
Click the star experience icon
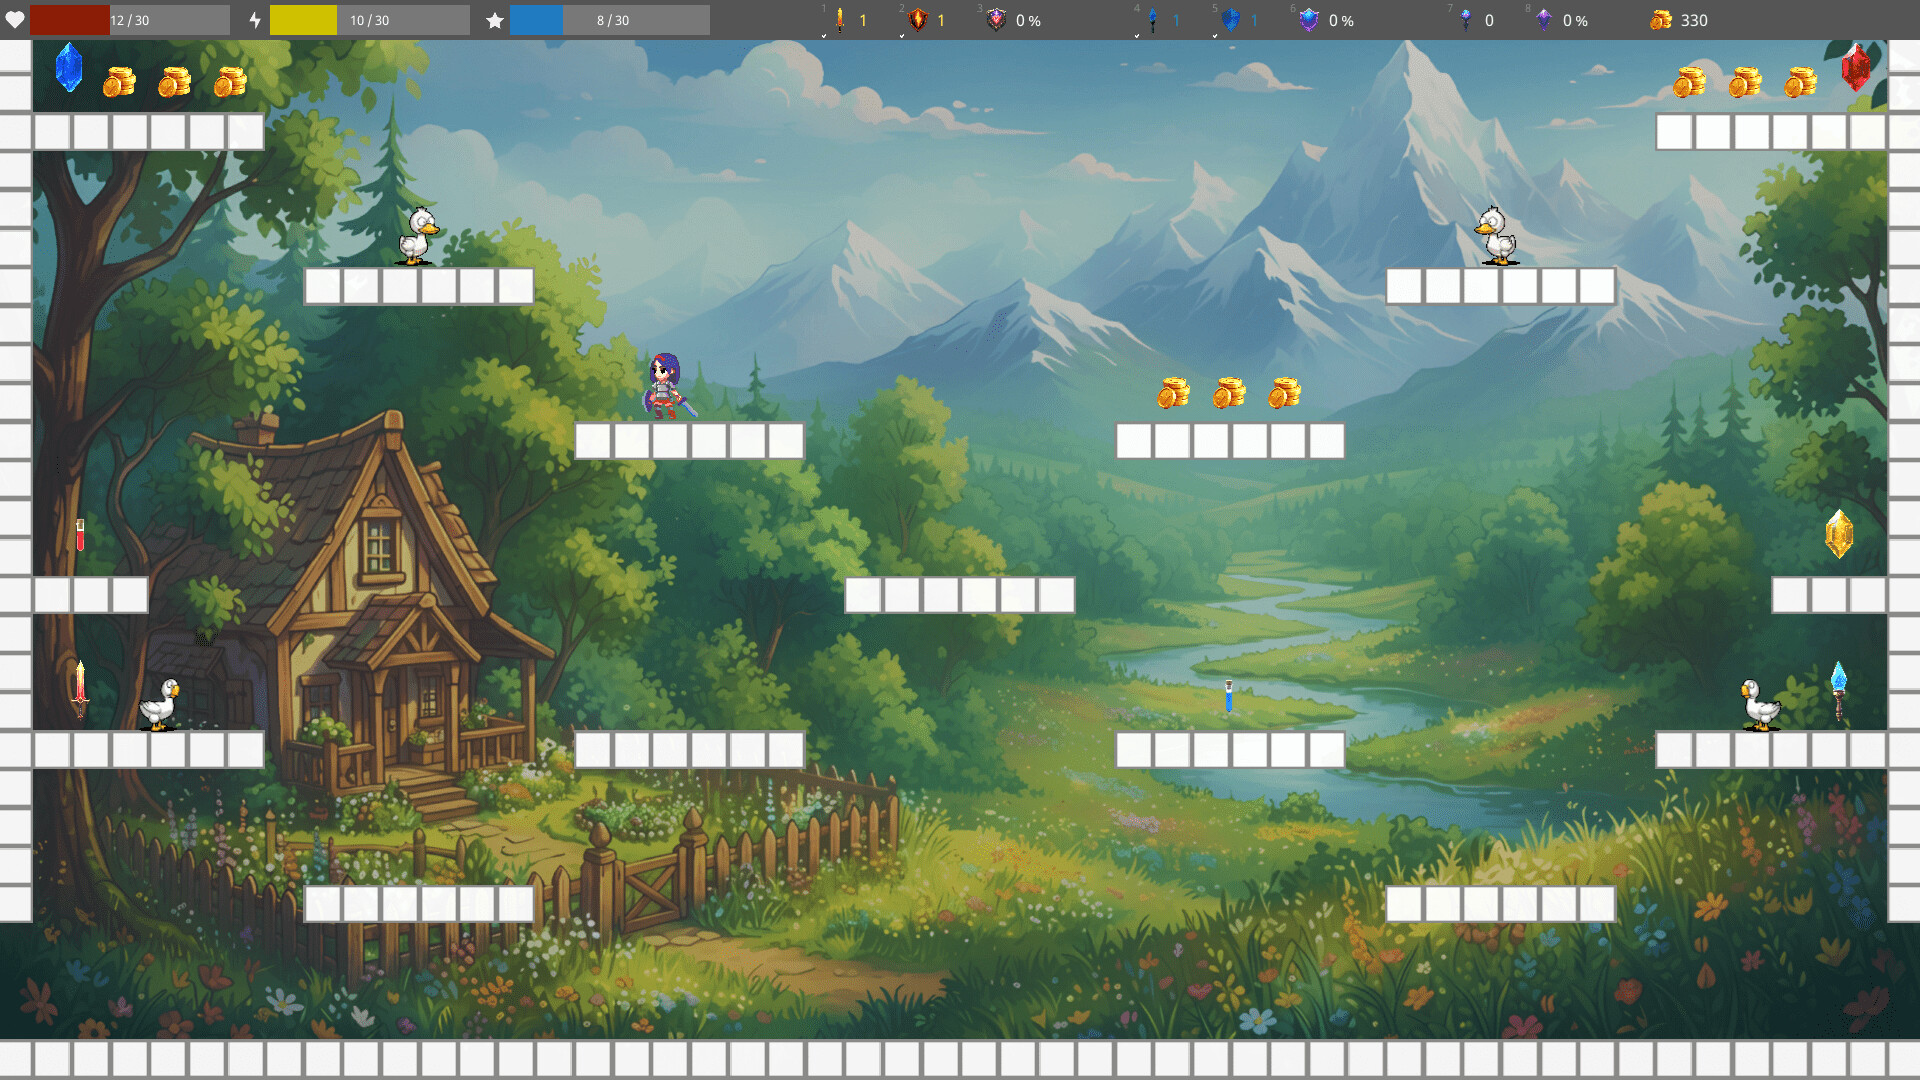pyautogui.click(x=494, y=20)
